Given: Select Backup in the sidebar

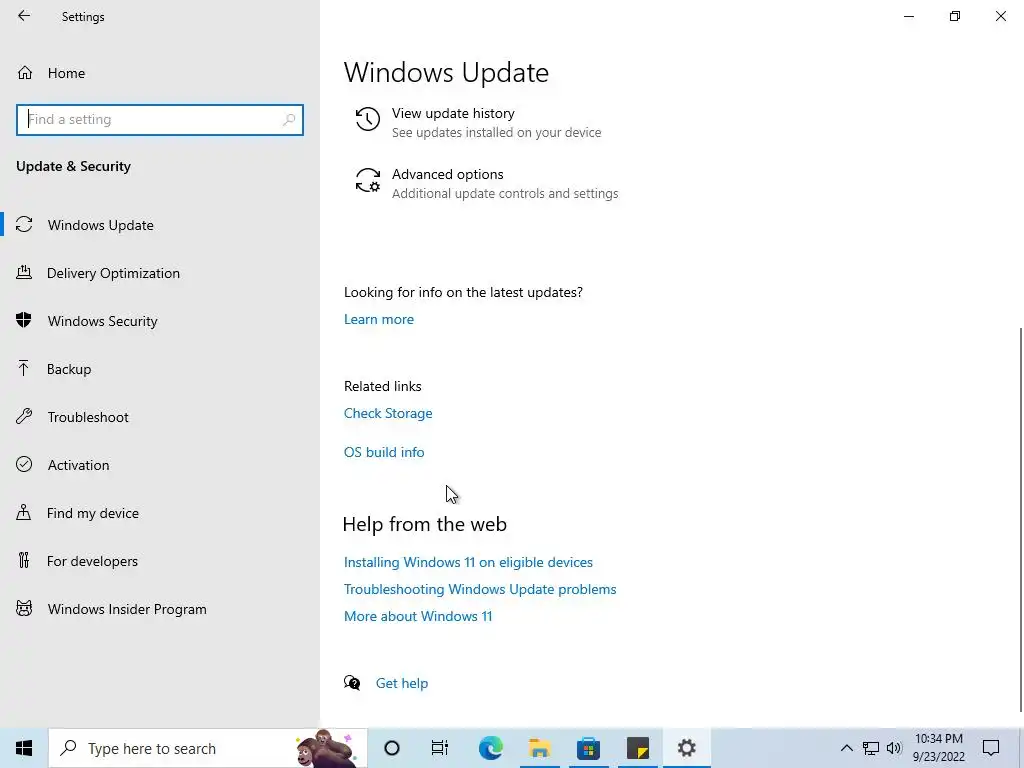Looking at the screenshot, I should (160, 369).
